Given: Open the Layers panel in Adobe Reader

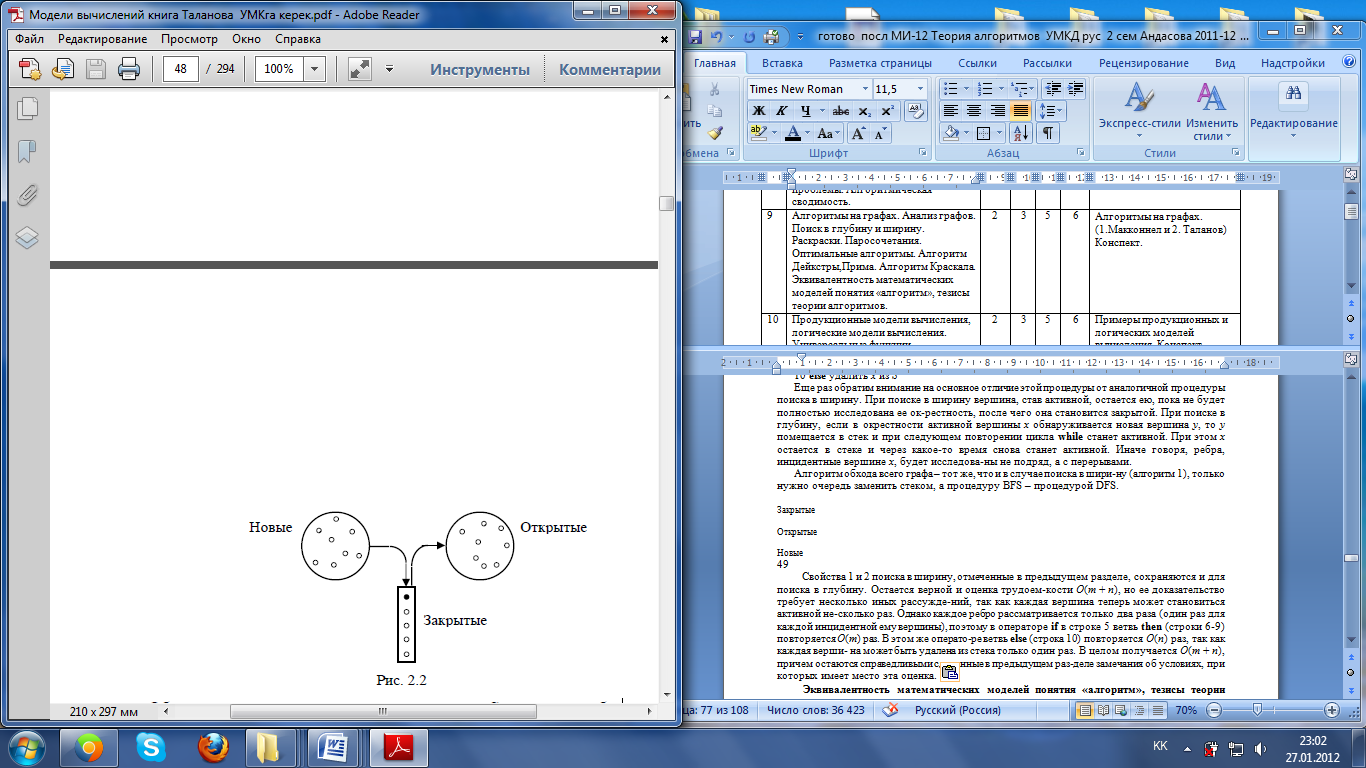Looking at the screenshot, I should pos(27,237).
